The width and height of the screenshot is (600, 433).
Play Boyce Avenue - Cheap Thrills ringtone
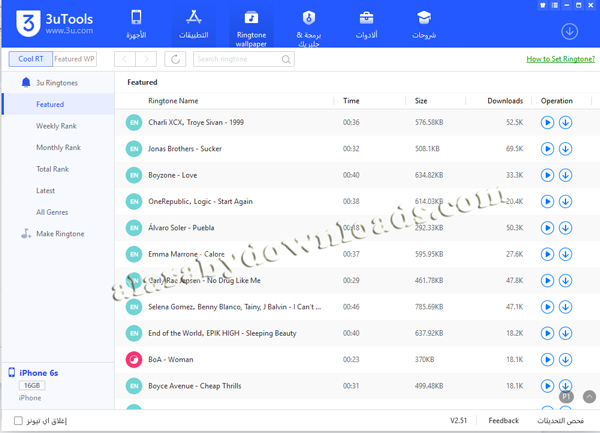pyautogui.click(x=547, y=386)
